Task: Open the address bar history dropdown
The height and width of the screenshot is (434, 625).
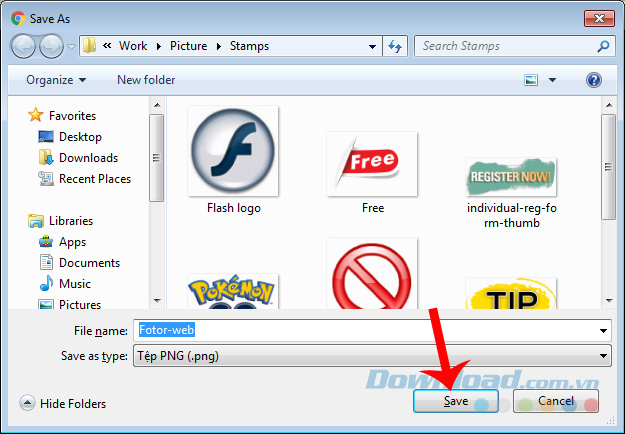Action: (x=372, y=47)
